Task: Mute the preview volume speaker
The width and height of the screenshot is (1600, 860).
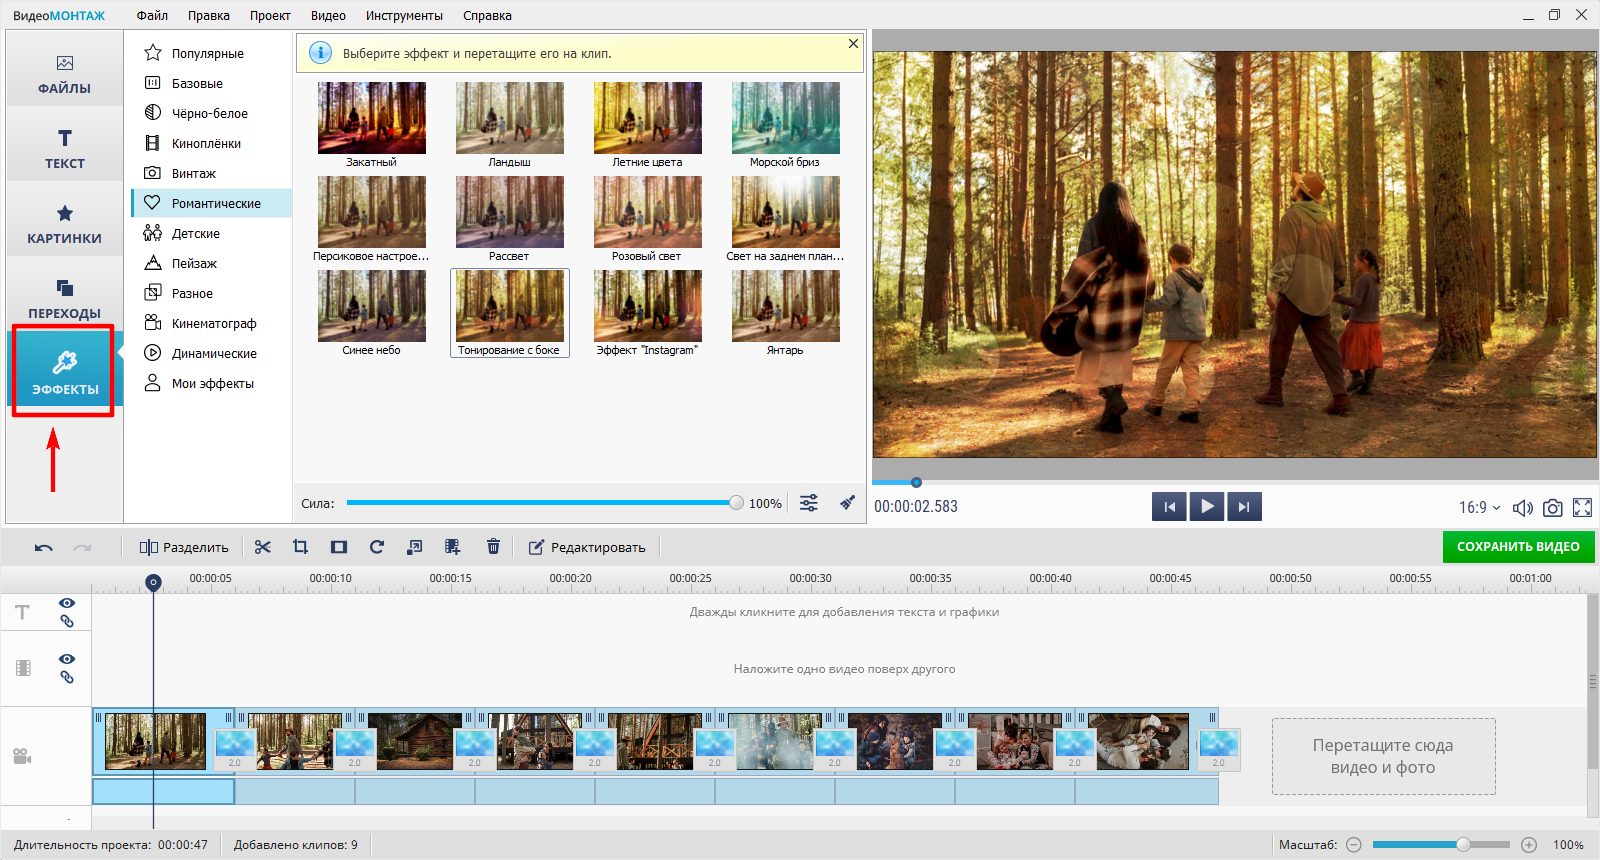Action: (x=1522, y=508)
